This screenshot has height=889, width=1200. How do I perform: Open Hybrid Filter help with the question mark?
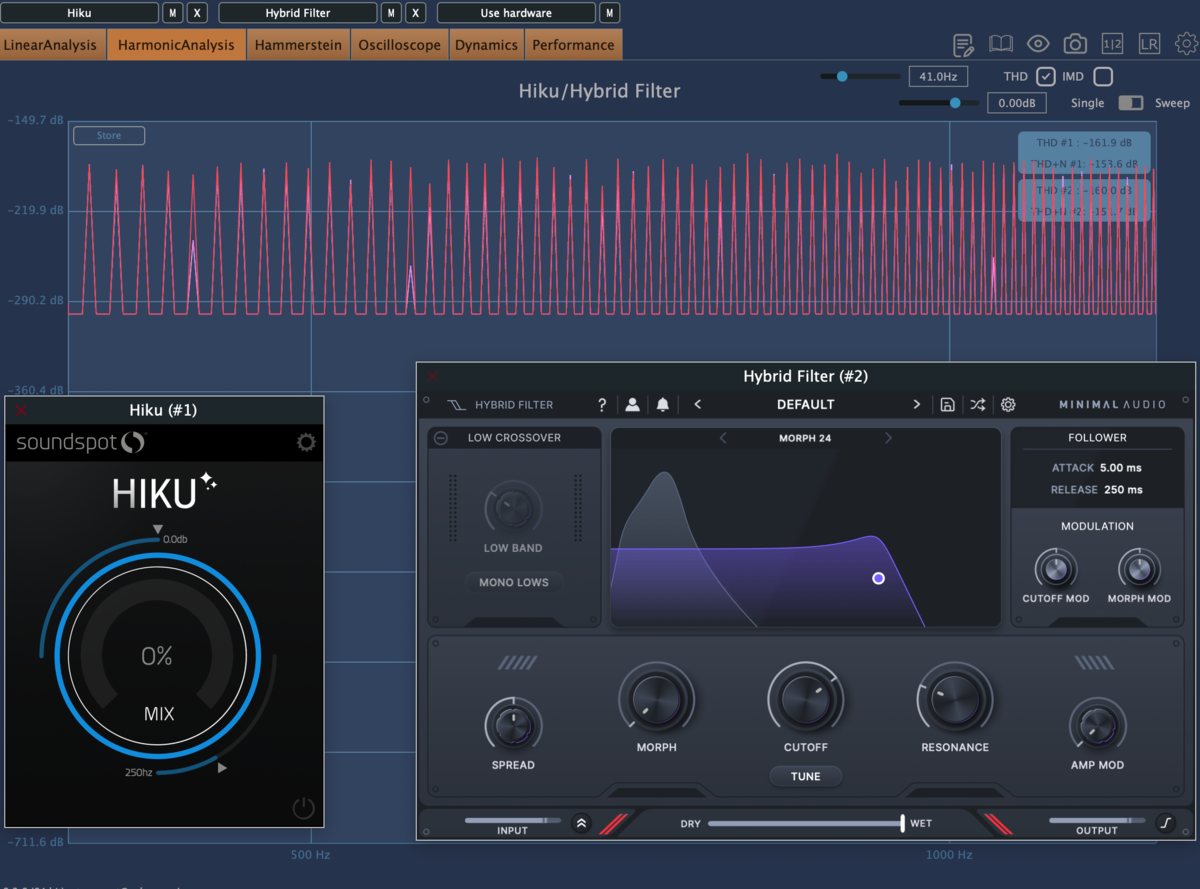pyautogui.click(x=601, y=405)
